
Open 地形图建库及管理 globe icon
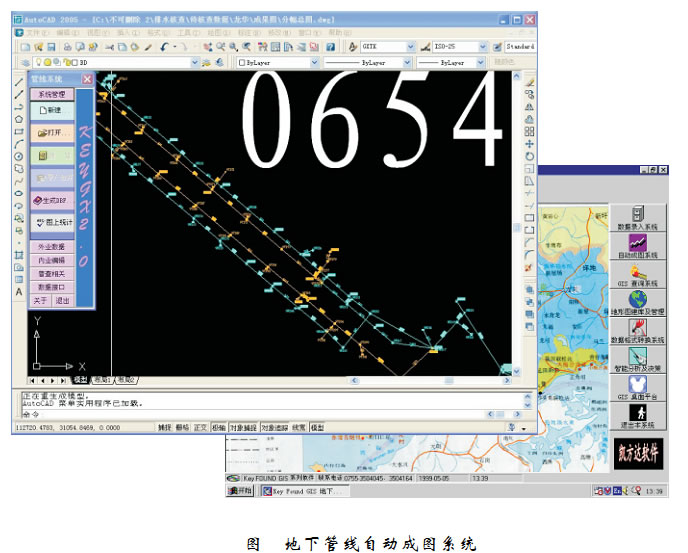[637, 298]
